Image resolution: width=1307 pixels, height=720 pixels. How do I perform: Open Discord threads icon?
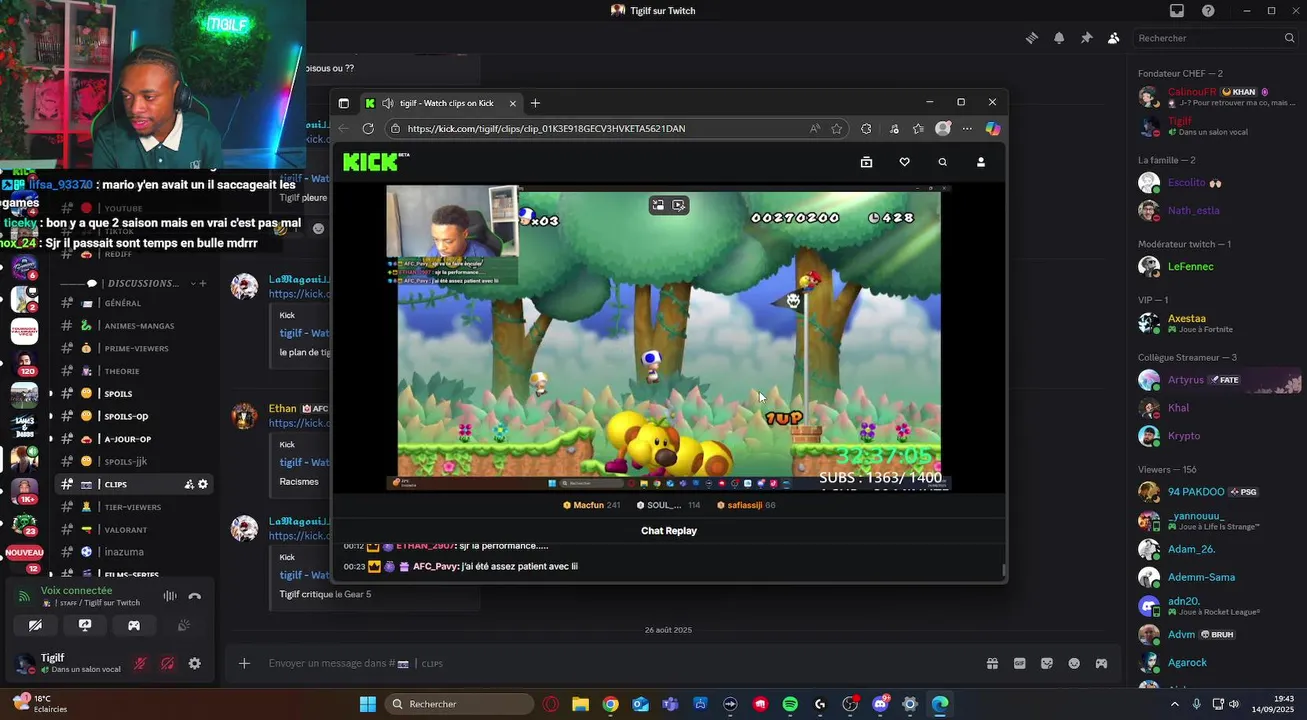click(1031, 38)
